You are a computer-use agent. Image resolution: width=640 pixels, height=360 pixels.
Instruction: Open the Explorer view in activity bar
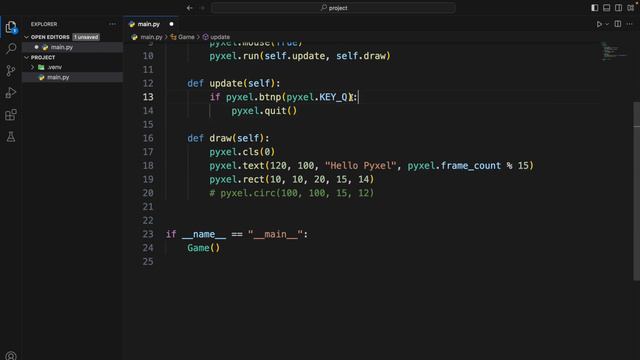tap(11, 27)
